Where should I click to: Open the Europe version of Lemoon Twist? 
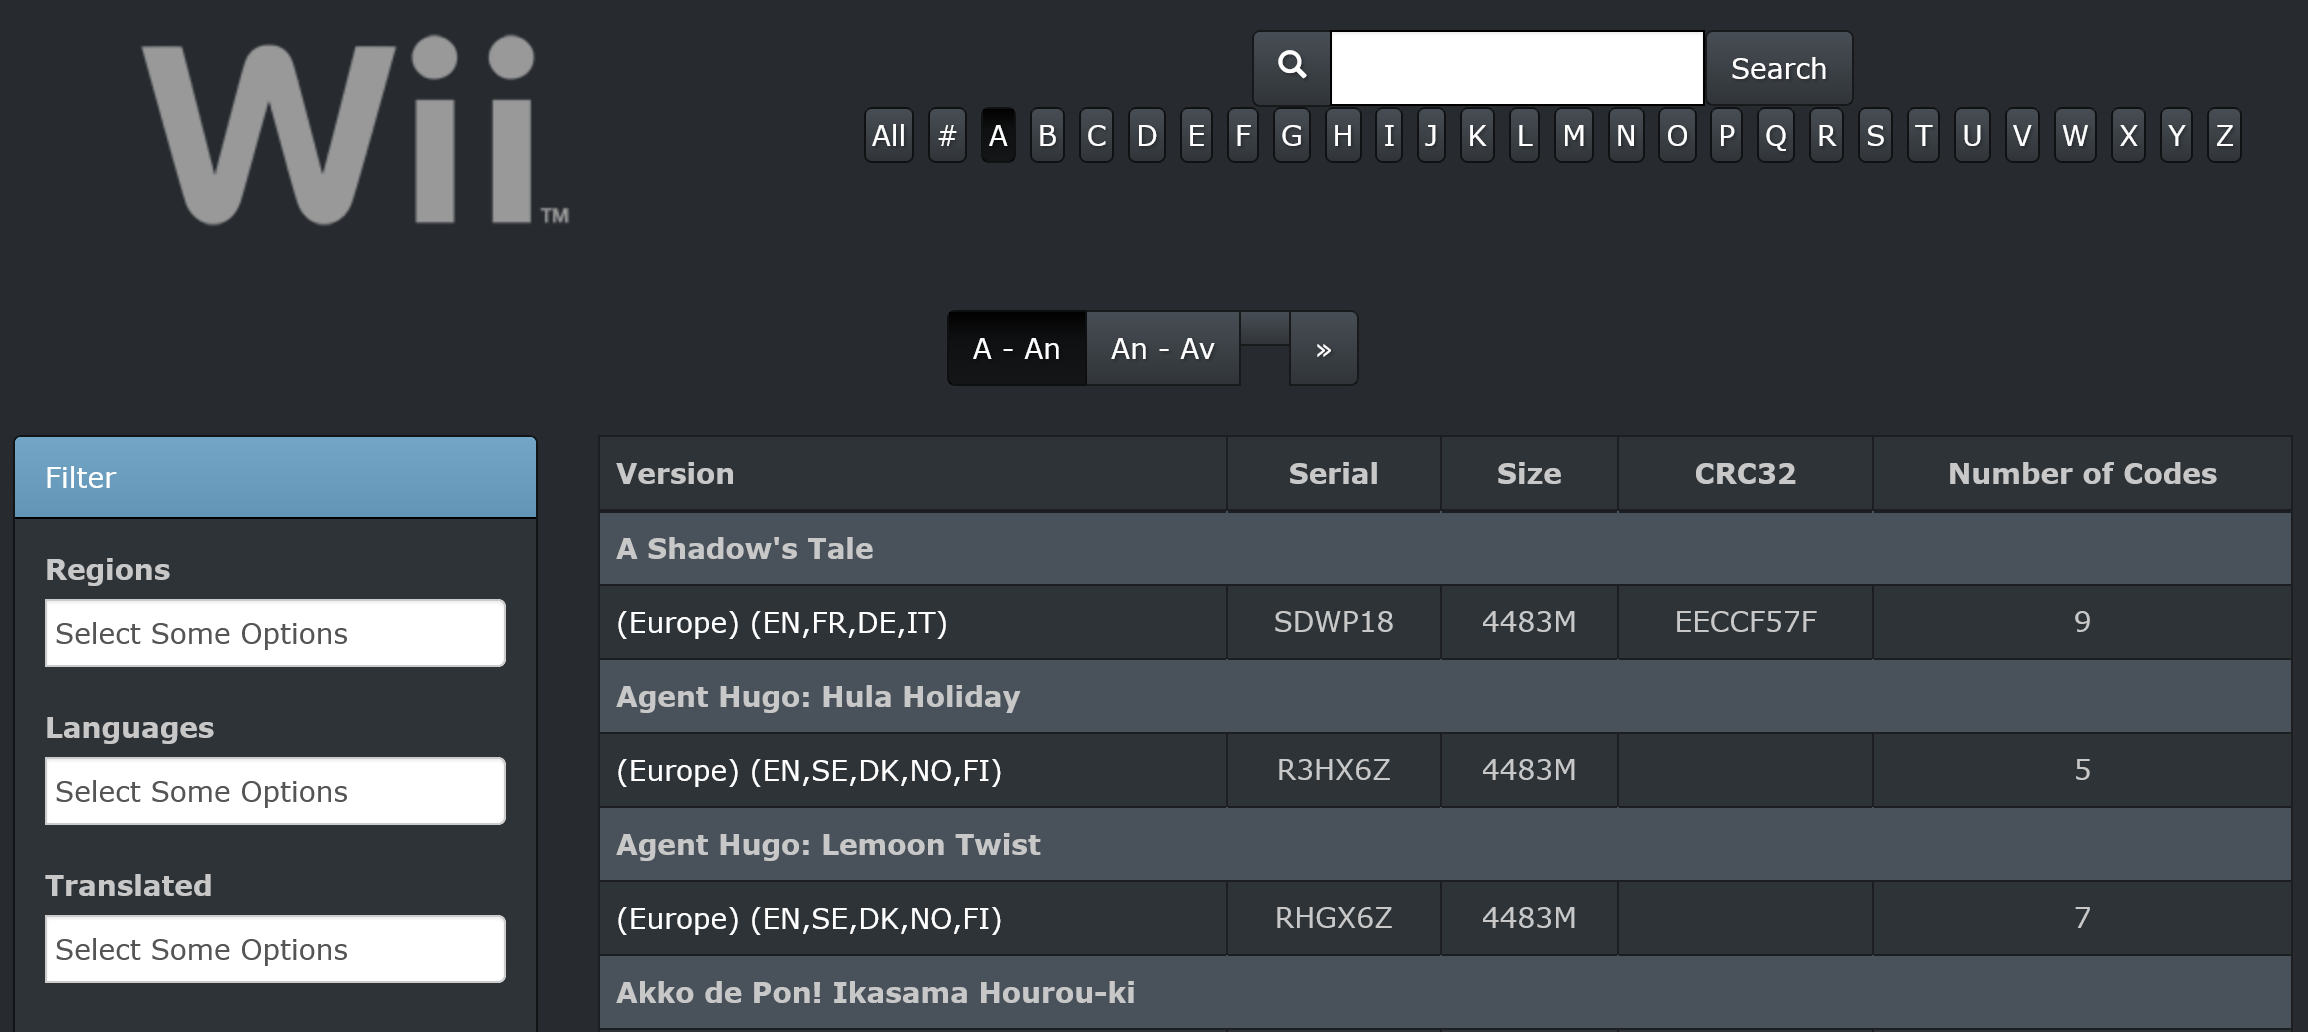(809, 918)
